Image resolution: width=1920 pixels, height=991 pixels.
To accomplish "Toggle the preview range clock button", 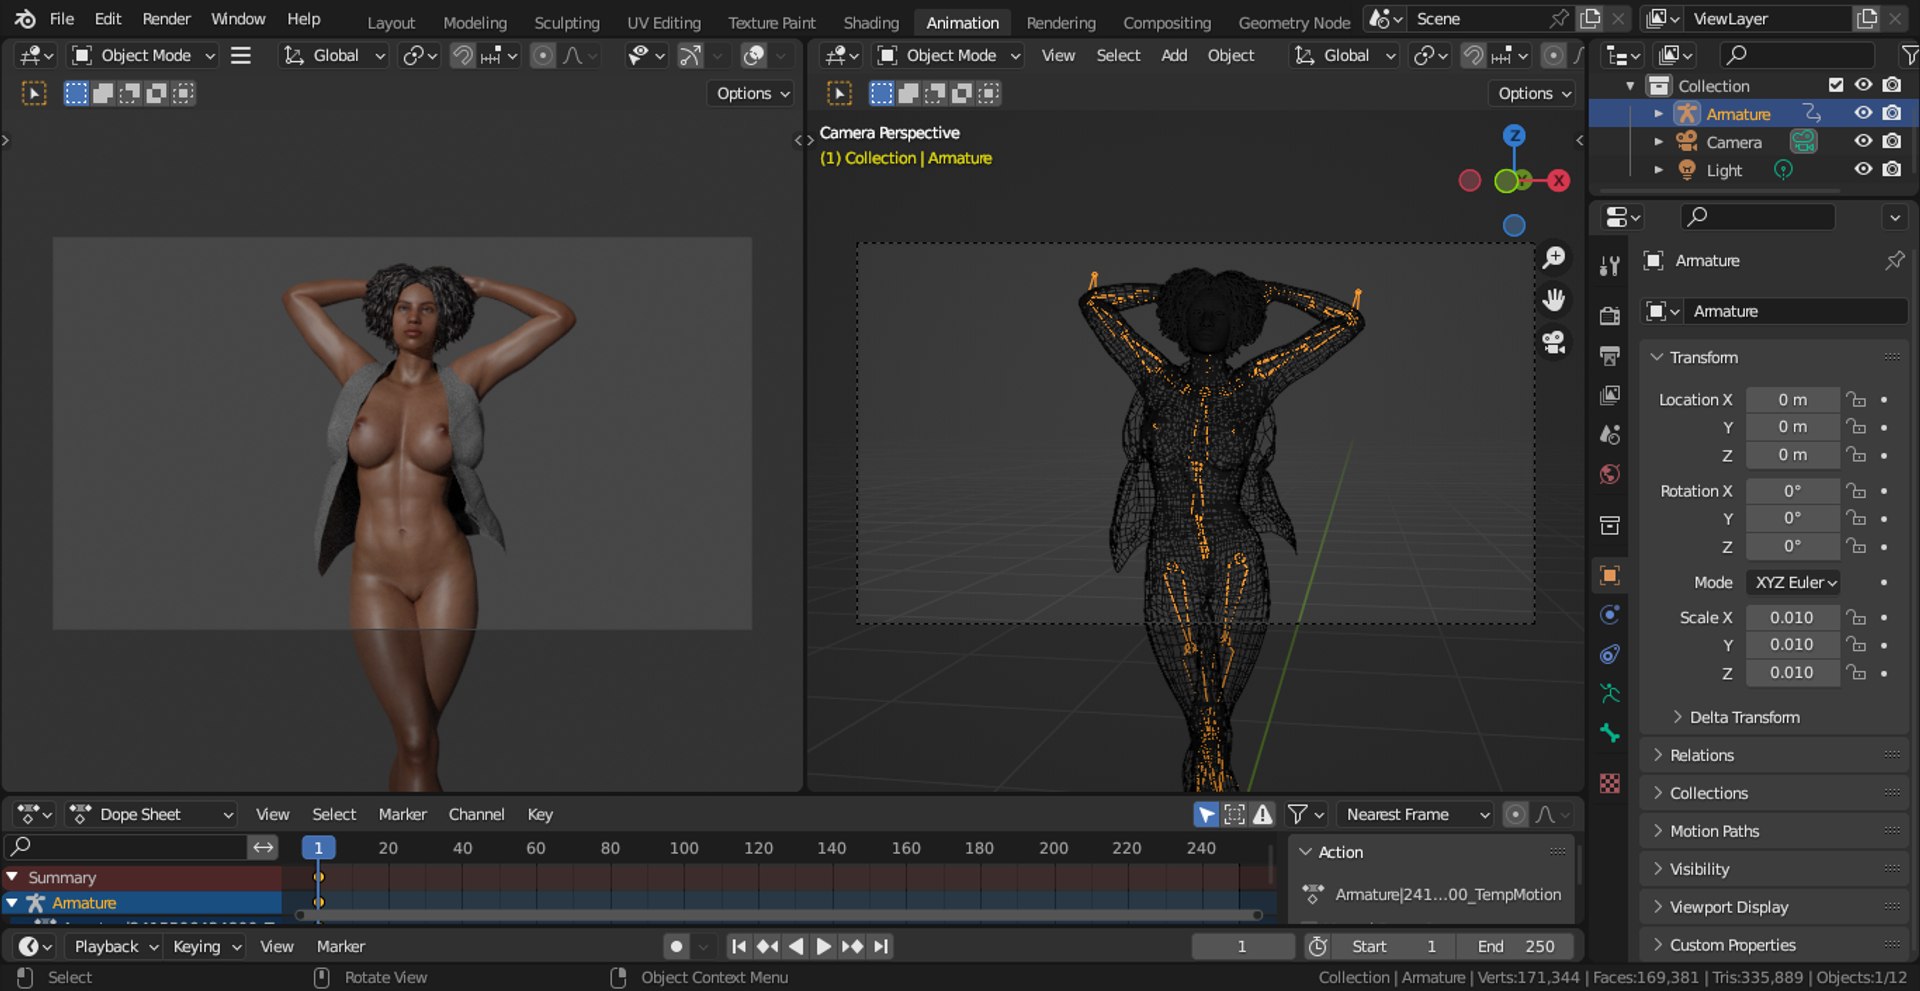I will tap(1318, 947).
